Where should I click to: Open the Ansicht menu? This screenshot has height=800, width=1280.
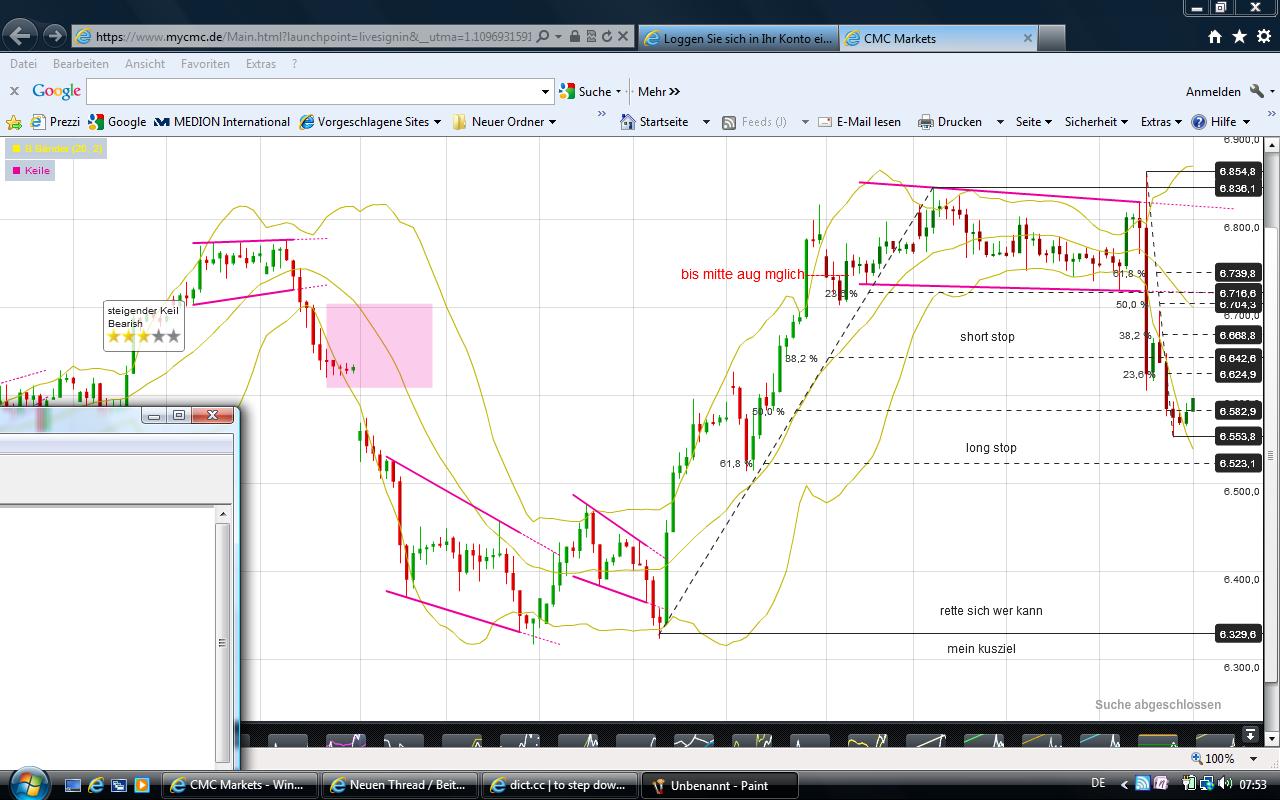click(145, 64)
